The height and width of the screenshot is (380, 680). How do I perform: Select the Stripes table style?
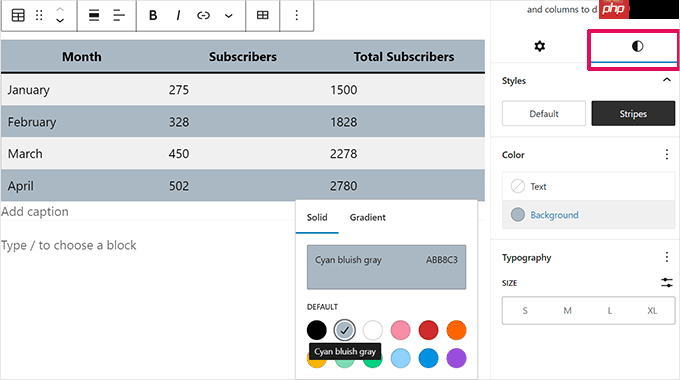click(x=633, y=114)
